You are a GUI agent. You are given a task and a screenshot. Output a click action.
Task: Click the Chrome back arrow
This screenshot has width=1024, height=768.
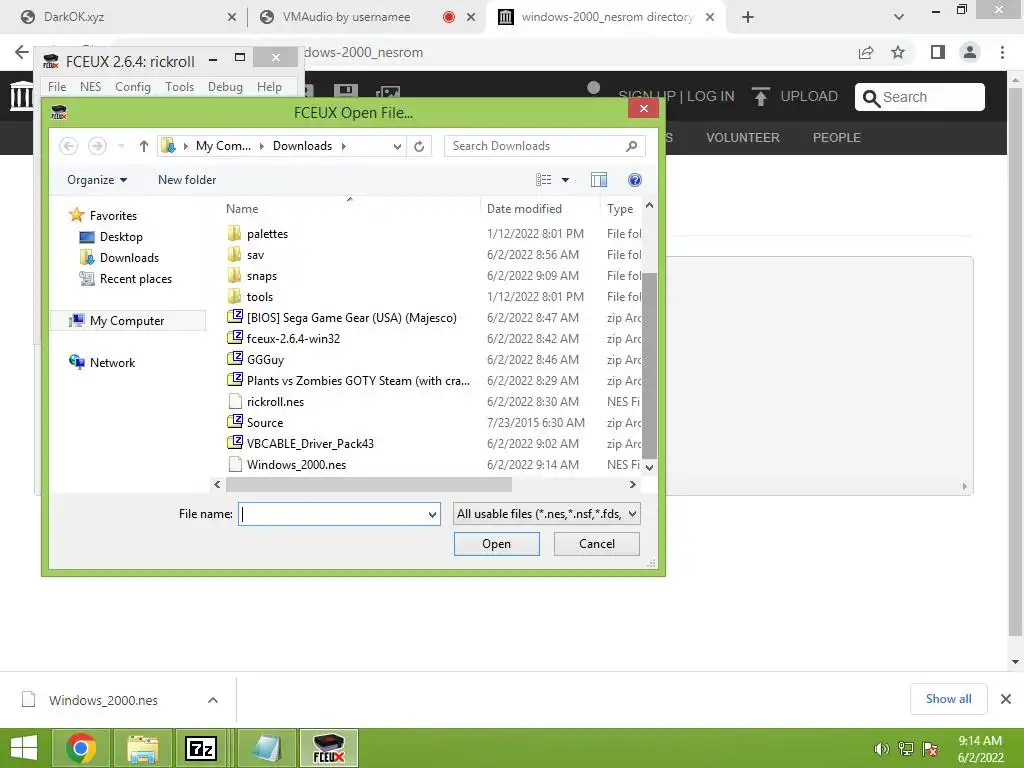point(22,52)
